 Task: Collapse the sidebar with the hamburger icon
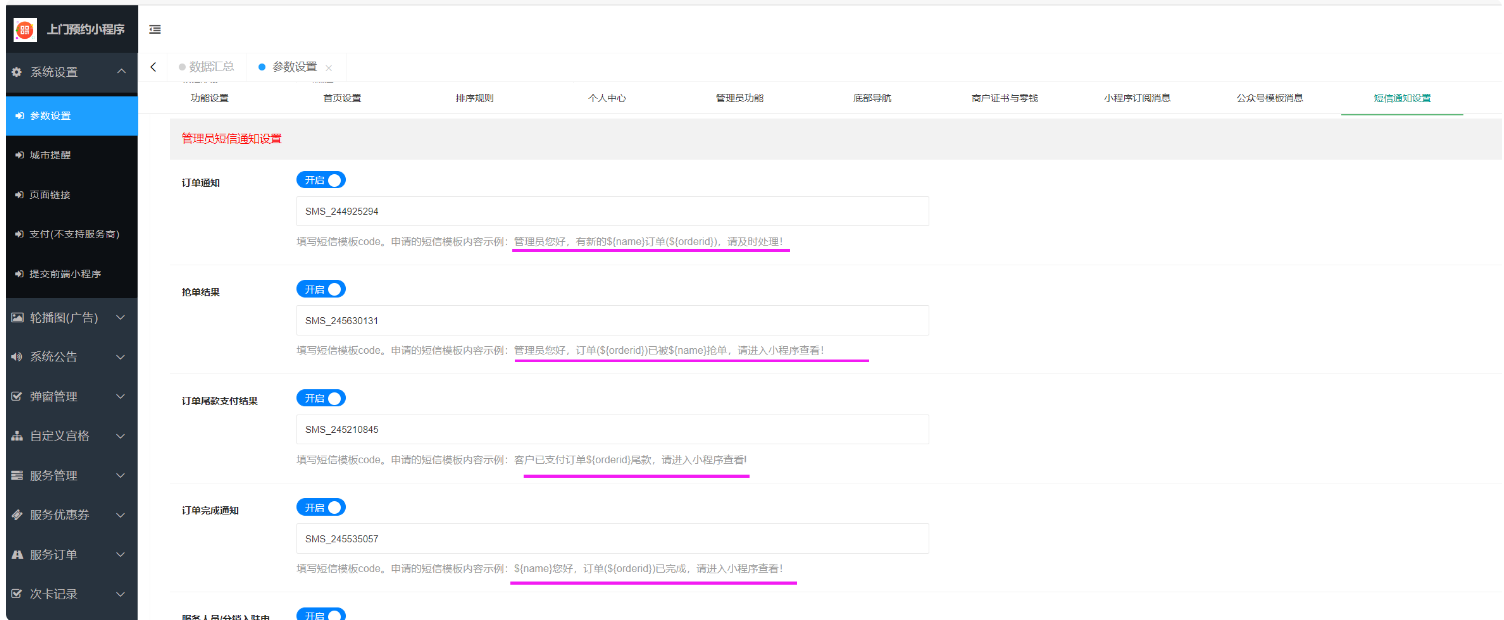[155, 30]
